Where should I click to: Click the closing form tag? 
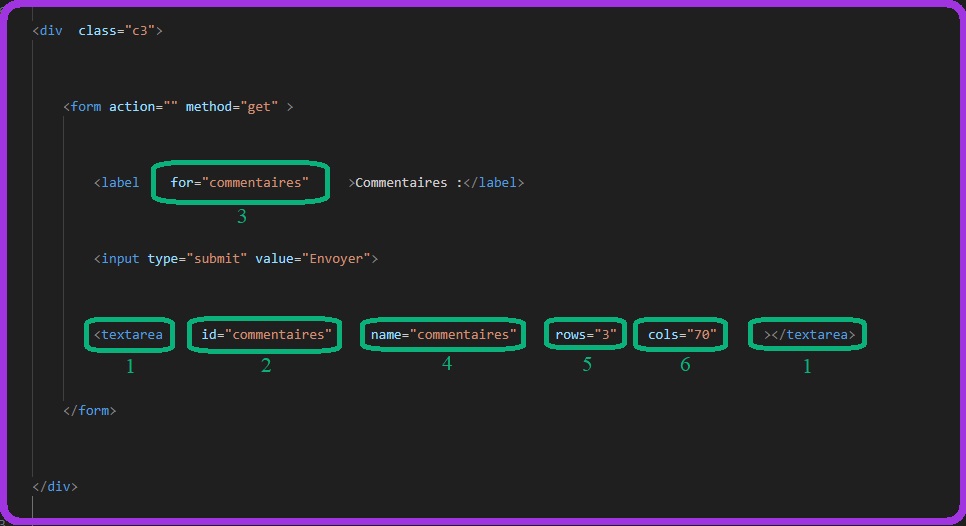89,410
